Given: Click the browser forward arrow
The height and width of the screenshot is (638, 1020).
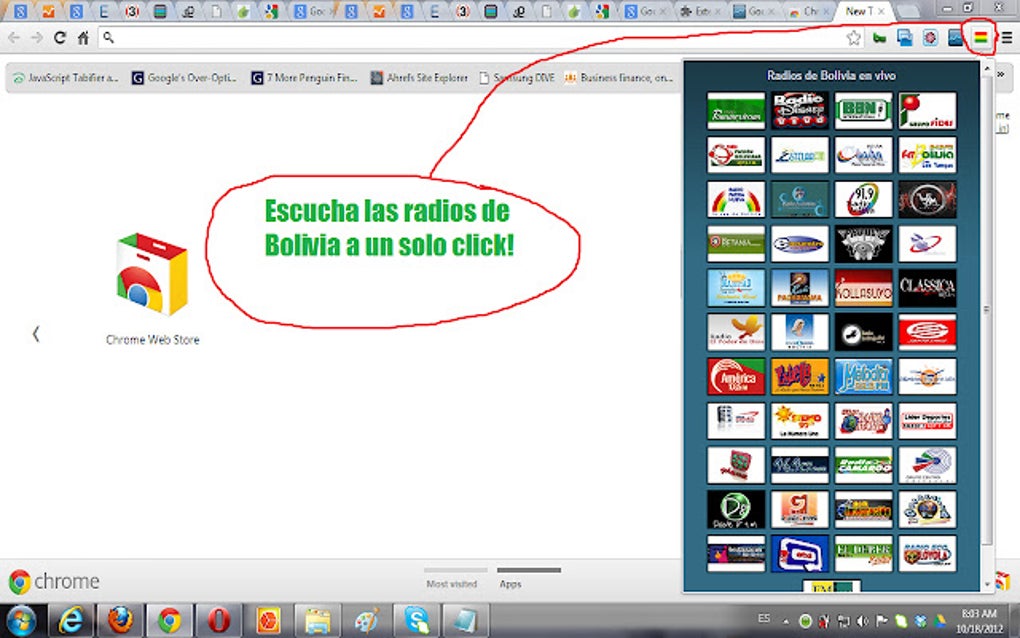Looking at the screenshot, I should pyautogui.click(x=36, y=38).
